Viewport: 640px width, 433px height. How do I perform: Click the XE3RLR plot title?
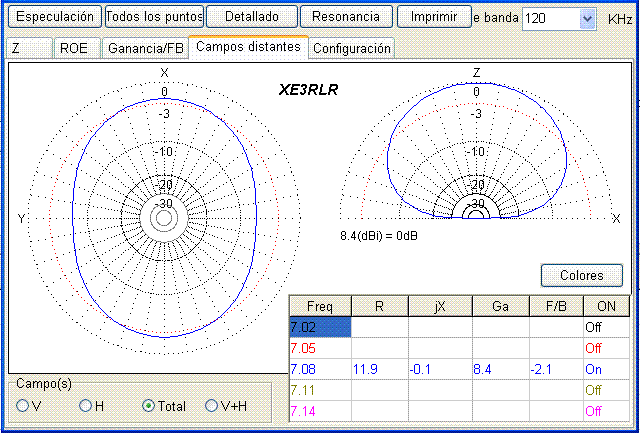[x=309, y=90]
